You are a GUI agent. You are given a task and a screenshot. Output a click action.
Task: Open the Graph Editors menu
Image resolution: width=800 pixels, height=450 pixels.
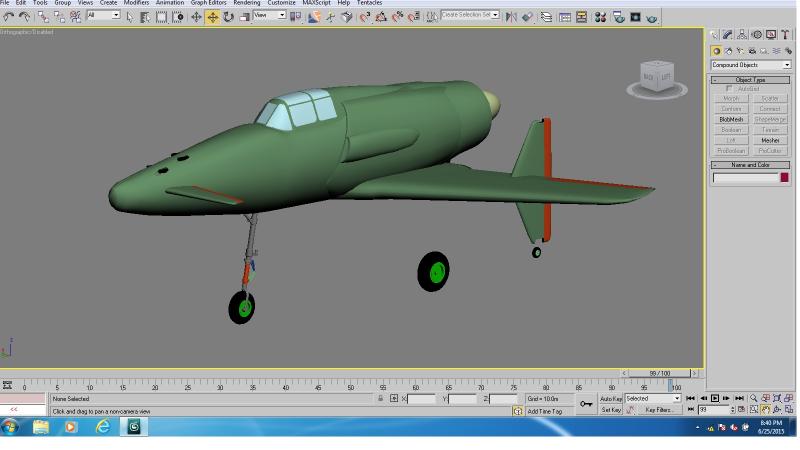tap(208, 3)
